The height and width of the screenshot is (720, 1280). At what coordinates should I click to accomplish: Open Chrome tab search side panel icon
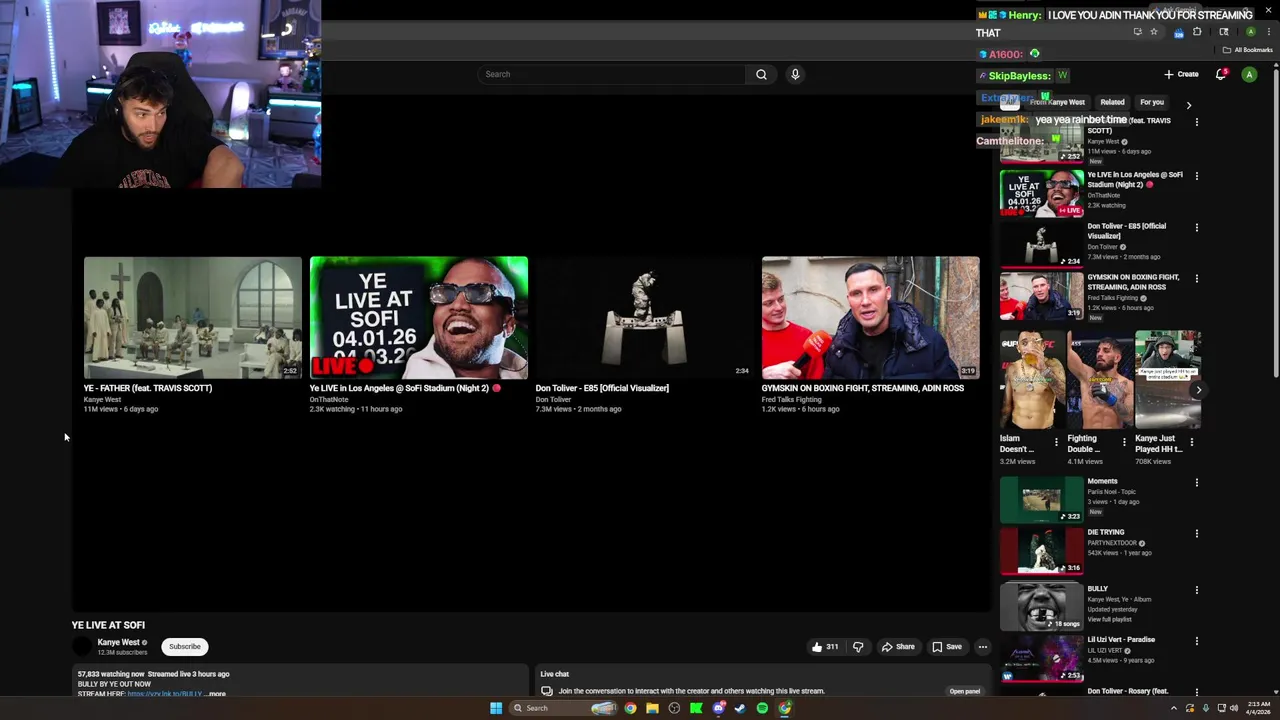(1224, 32)
